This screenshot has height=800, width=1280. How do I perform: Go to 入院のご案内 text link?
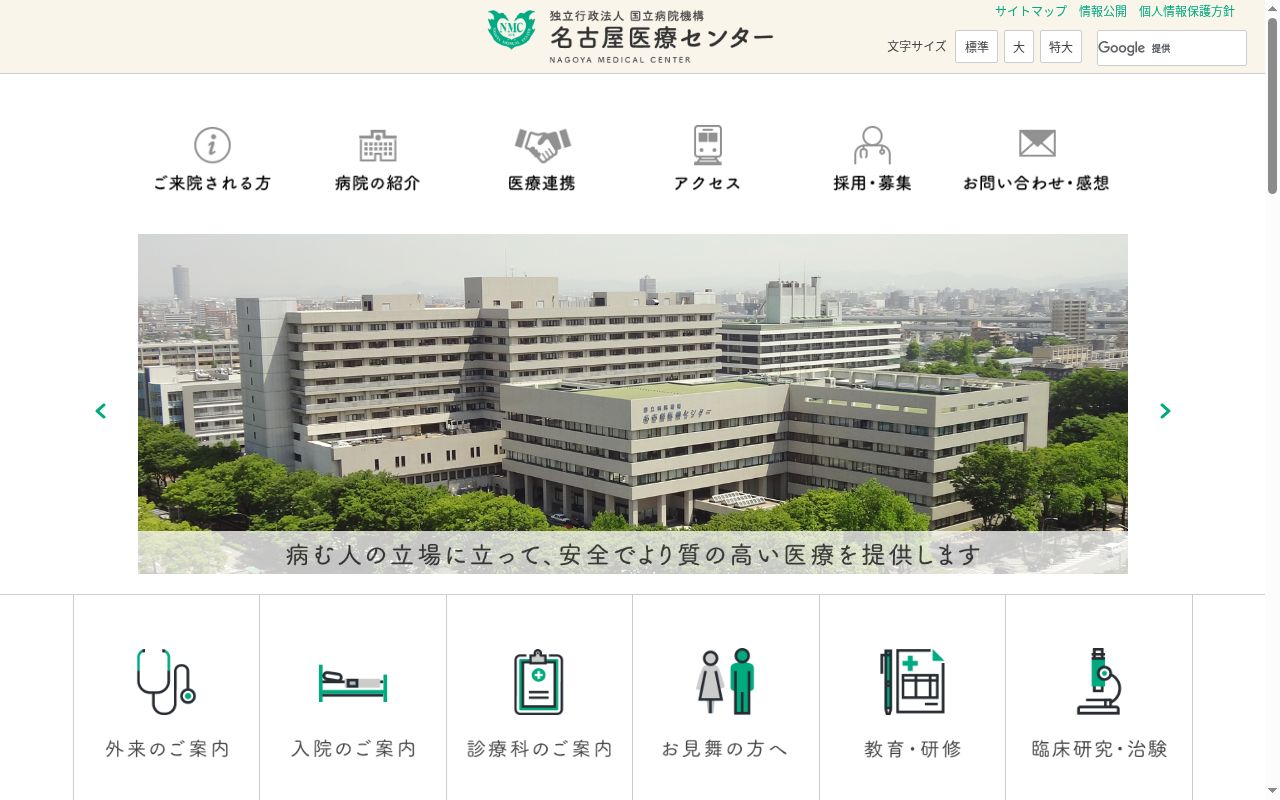(x=354, y=749)
